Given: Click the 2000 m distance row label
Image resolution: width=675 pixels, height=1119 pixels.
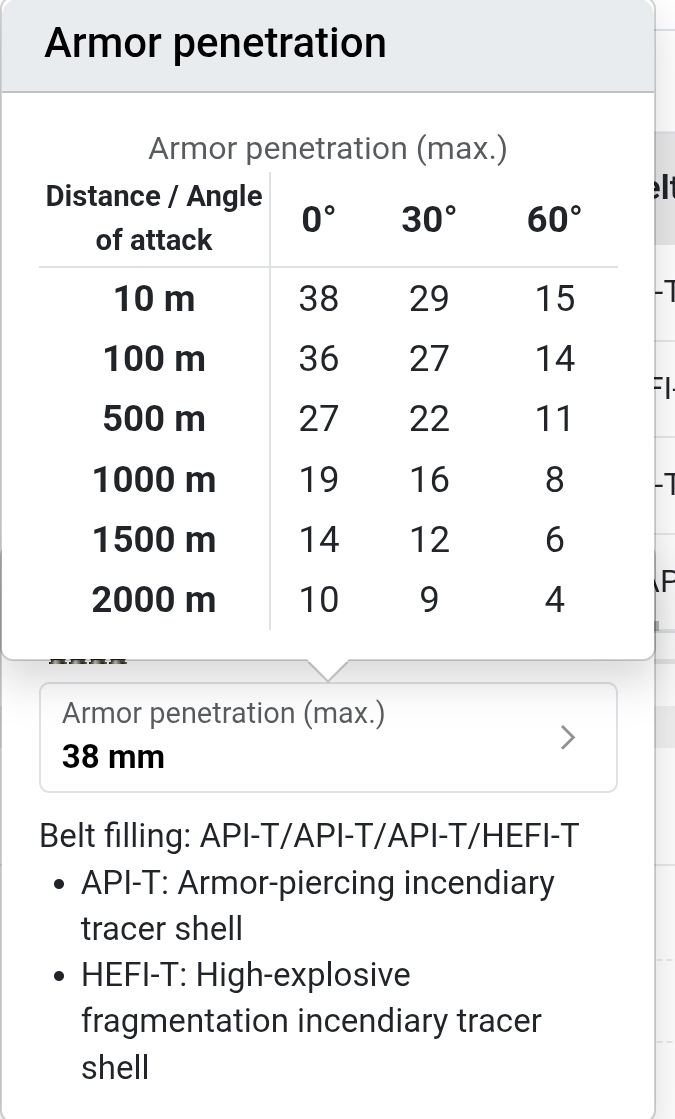Looking at the screenshot, I should pyautogui.click(x=154, y=600).
